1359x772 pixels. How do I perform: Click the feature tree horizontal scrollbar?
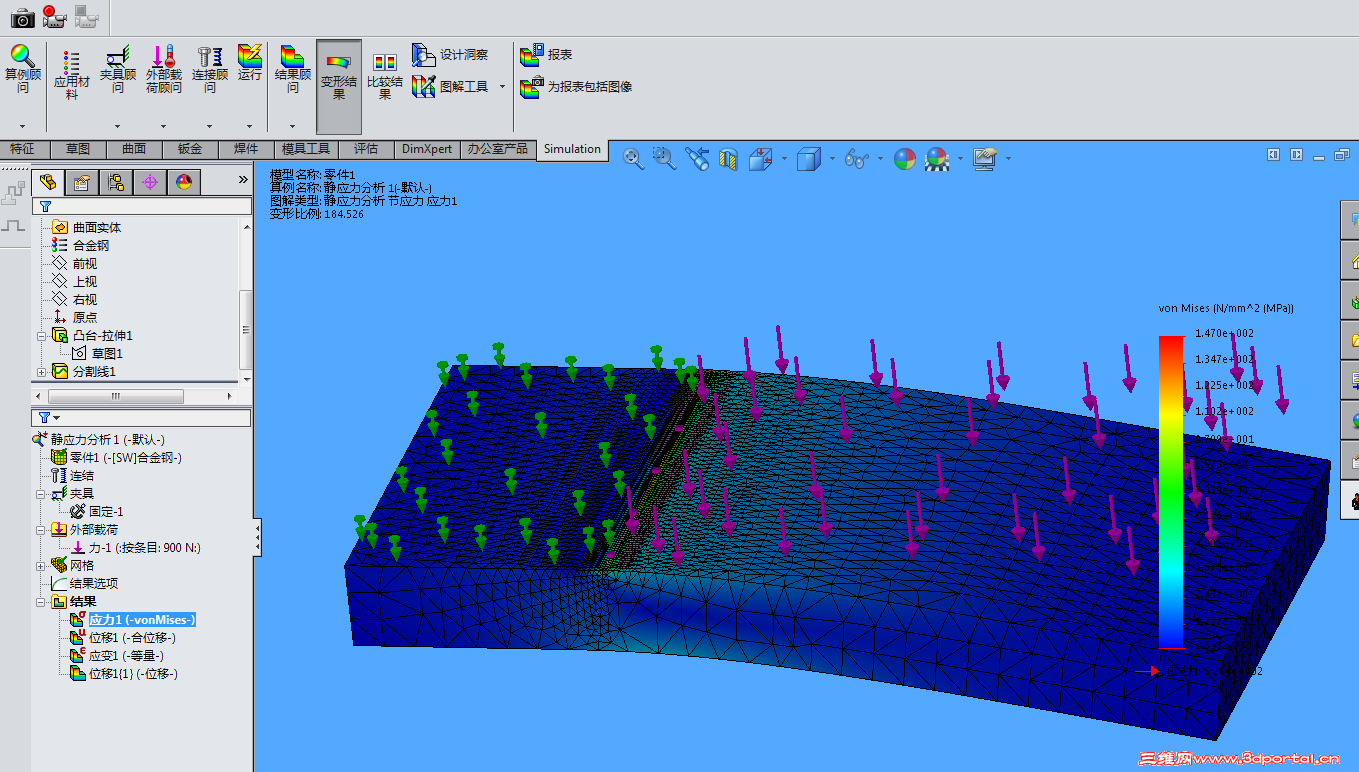point(136,396)
